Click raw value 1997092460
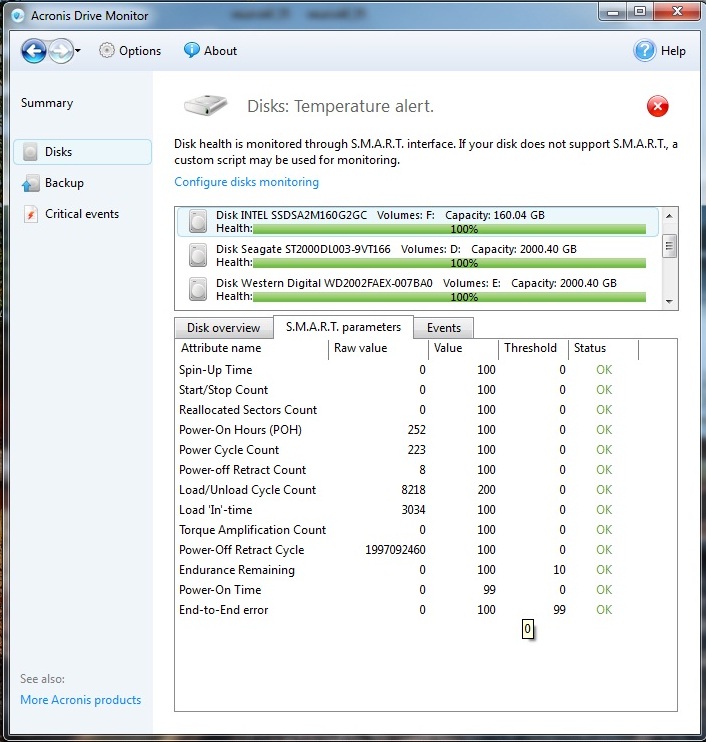 395,550
